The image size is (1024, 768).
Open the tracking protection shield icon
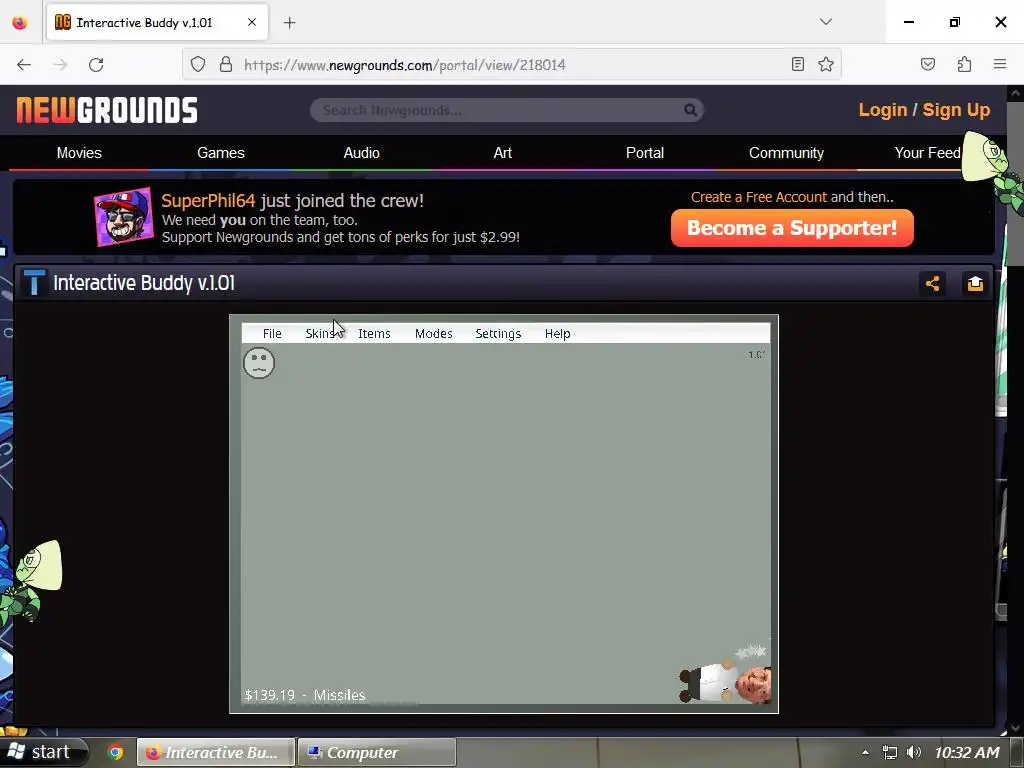click(198, 64)
